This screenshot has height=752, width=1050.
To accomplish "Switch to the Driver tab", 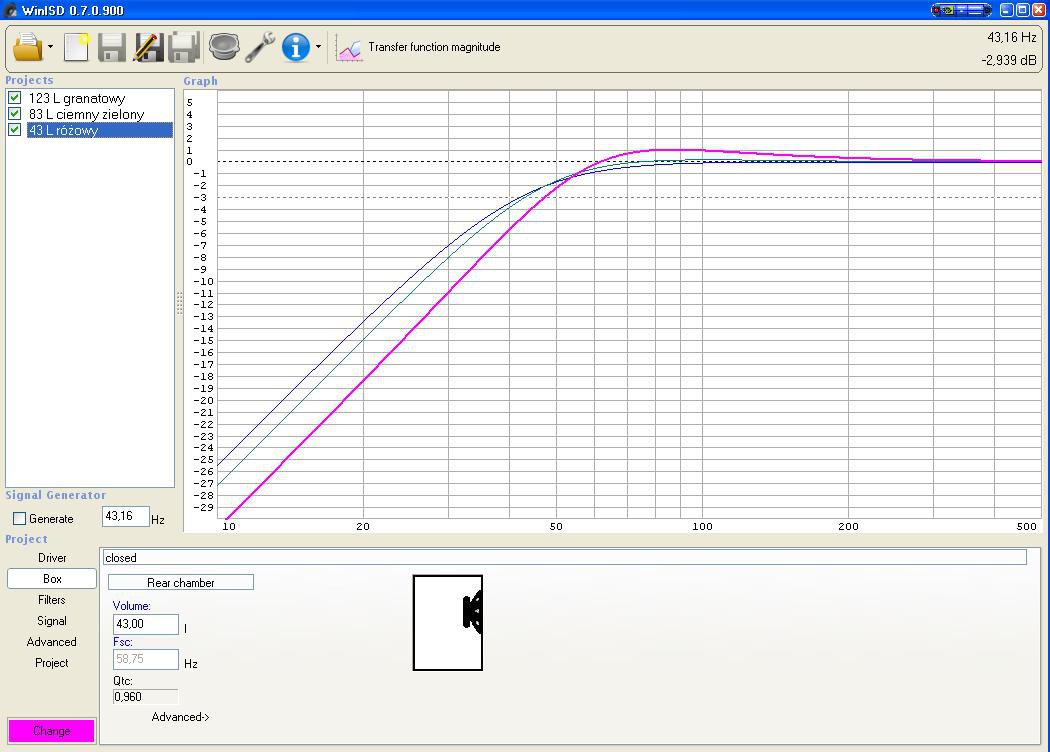I will point(52,558).
